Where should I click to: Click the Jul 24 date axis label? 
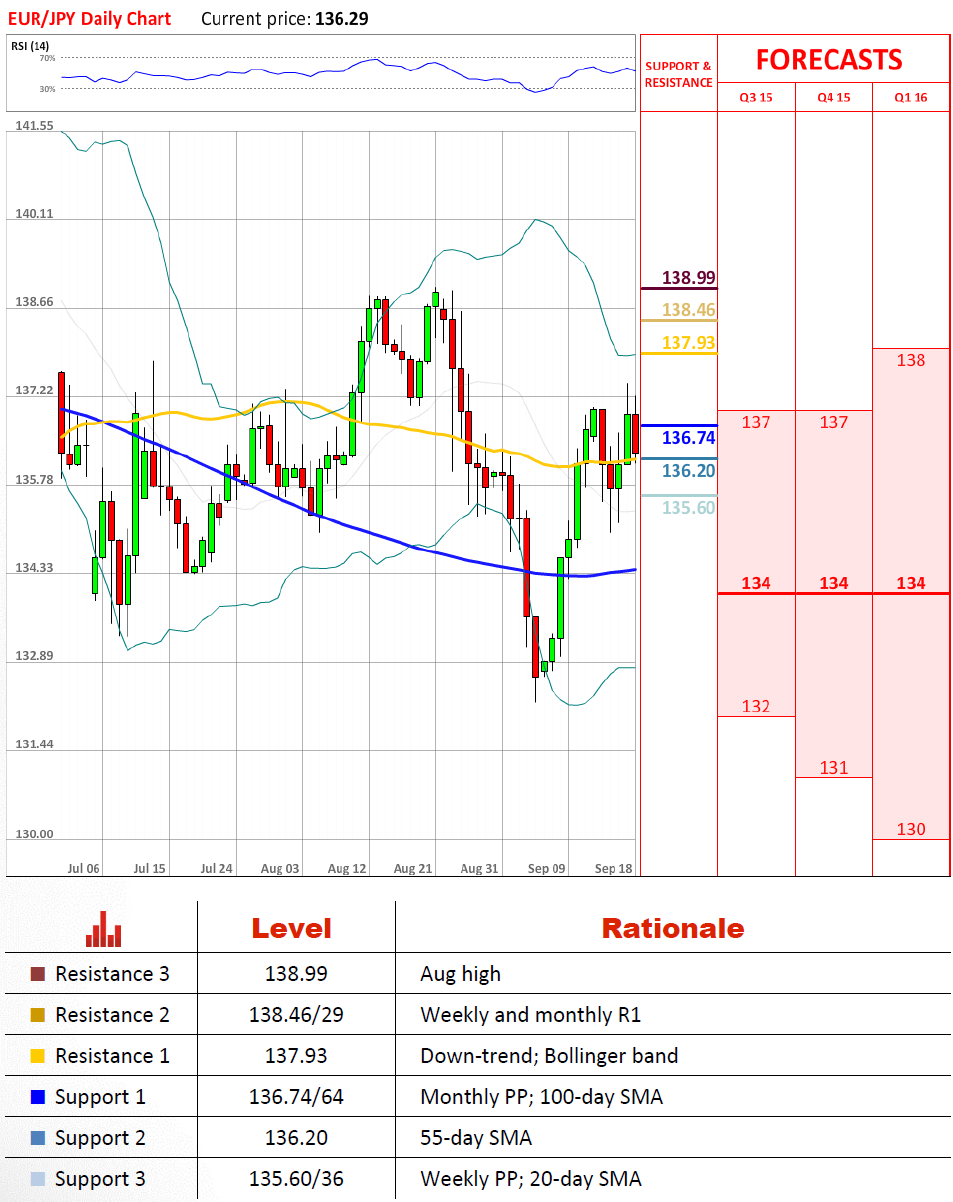coord(217,868)
